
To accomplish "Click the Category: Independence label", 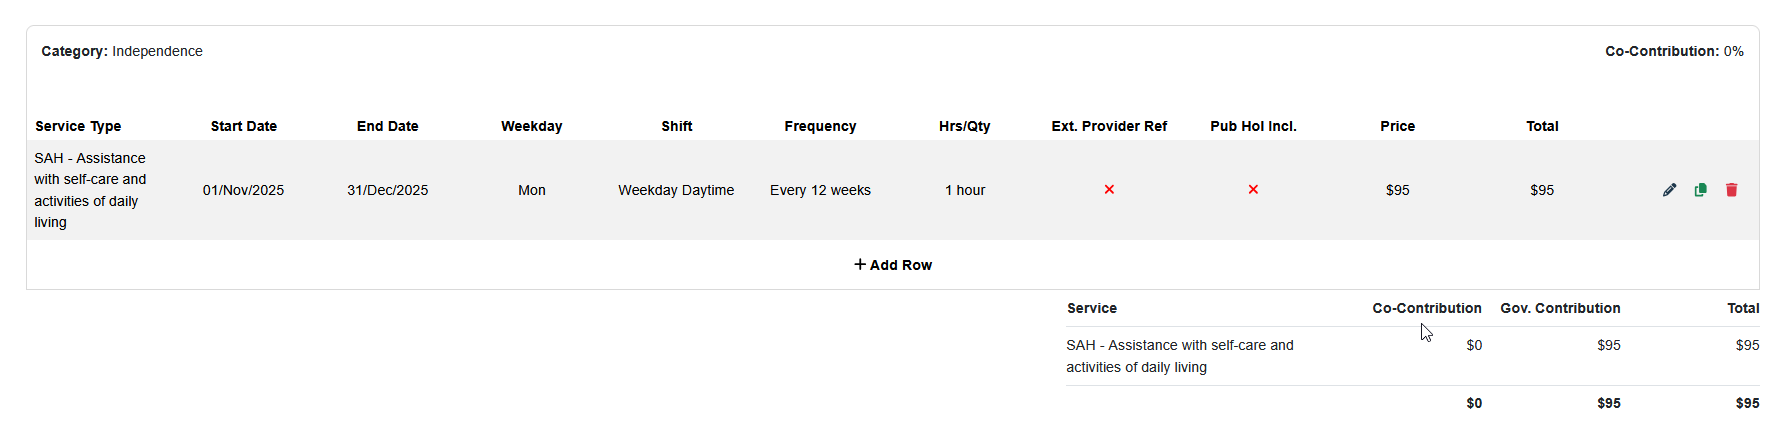I will pos(122,51).
